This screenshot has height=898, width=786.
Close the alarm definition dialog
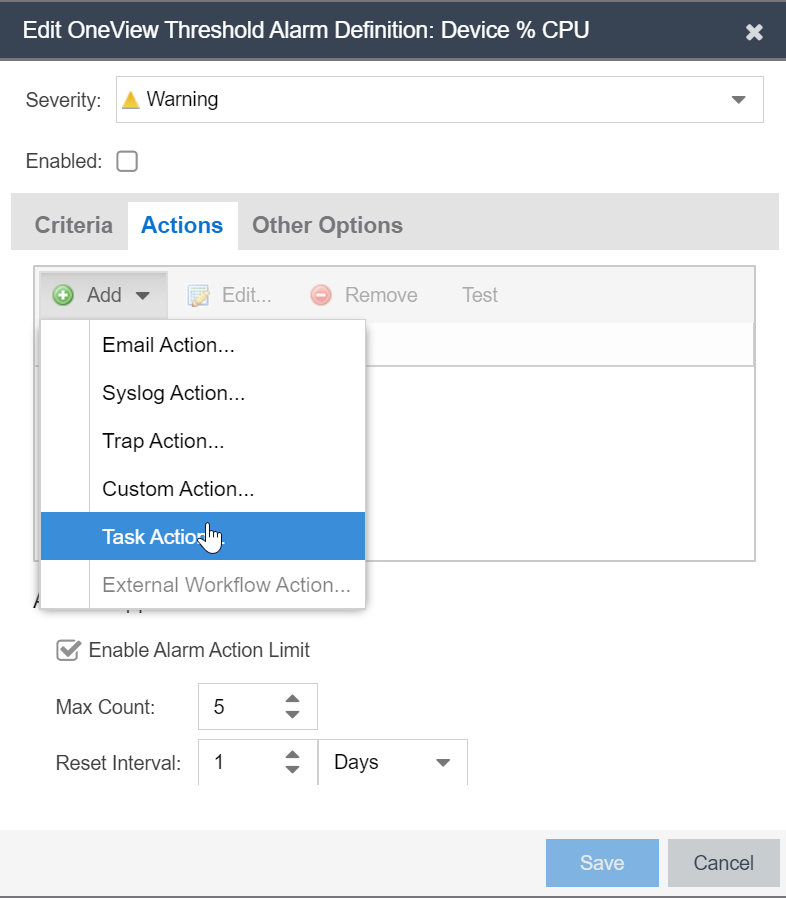tap(754, 32)
